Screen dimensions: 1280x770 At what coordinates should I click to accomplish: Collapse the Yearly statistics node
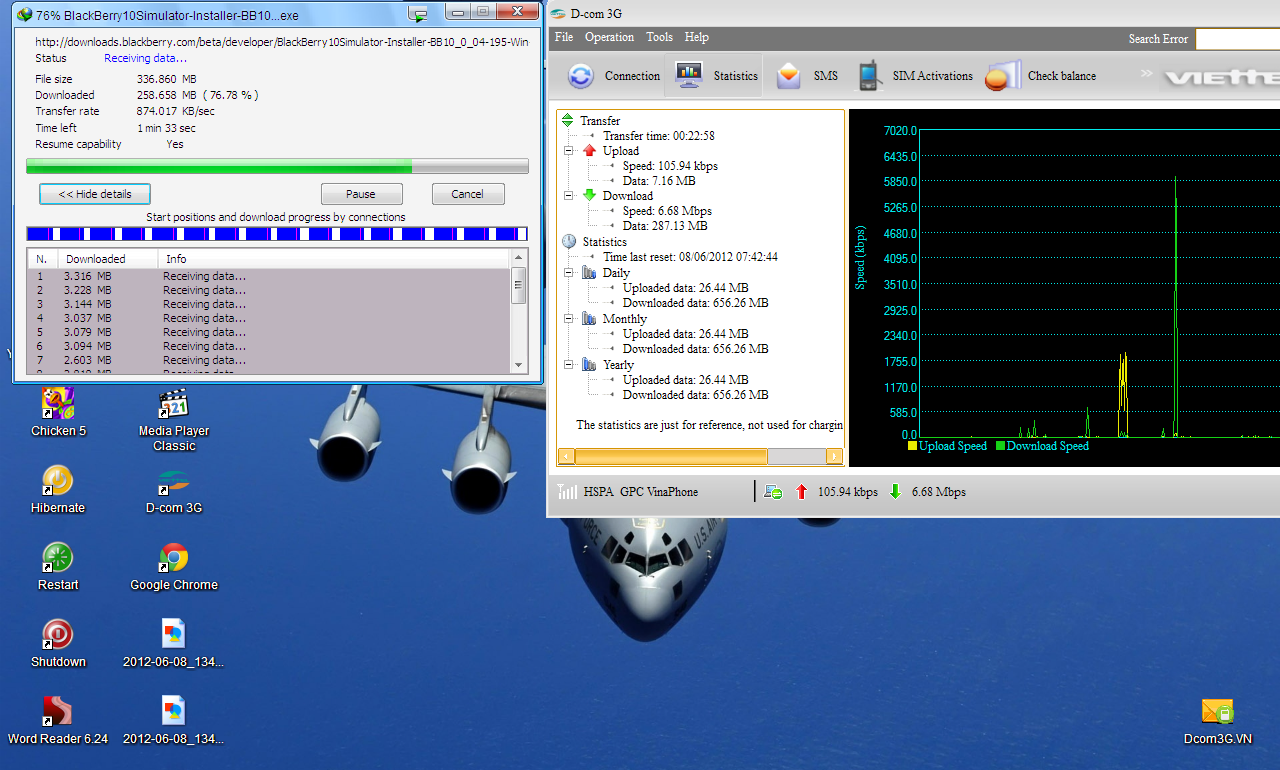click(x=568, y=364)
